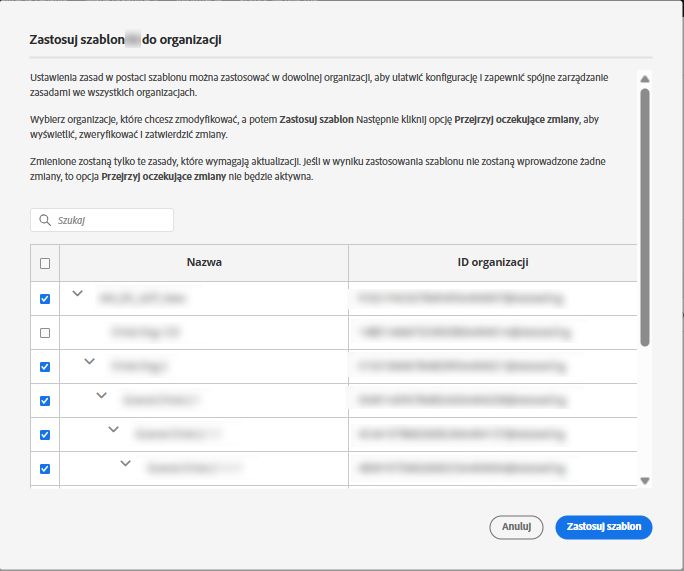Click the dialog's vertical scrollbar thumb

644,215
